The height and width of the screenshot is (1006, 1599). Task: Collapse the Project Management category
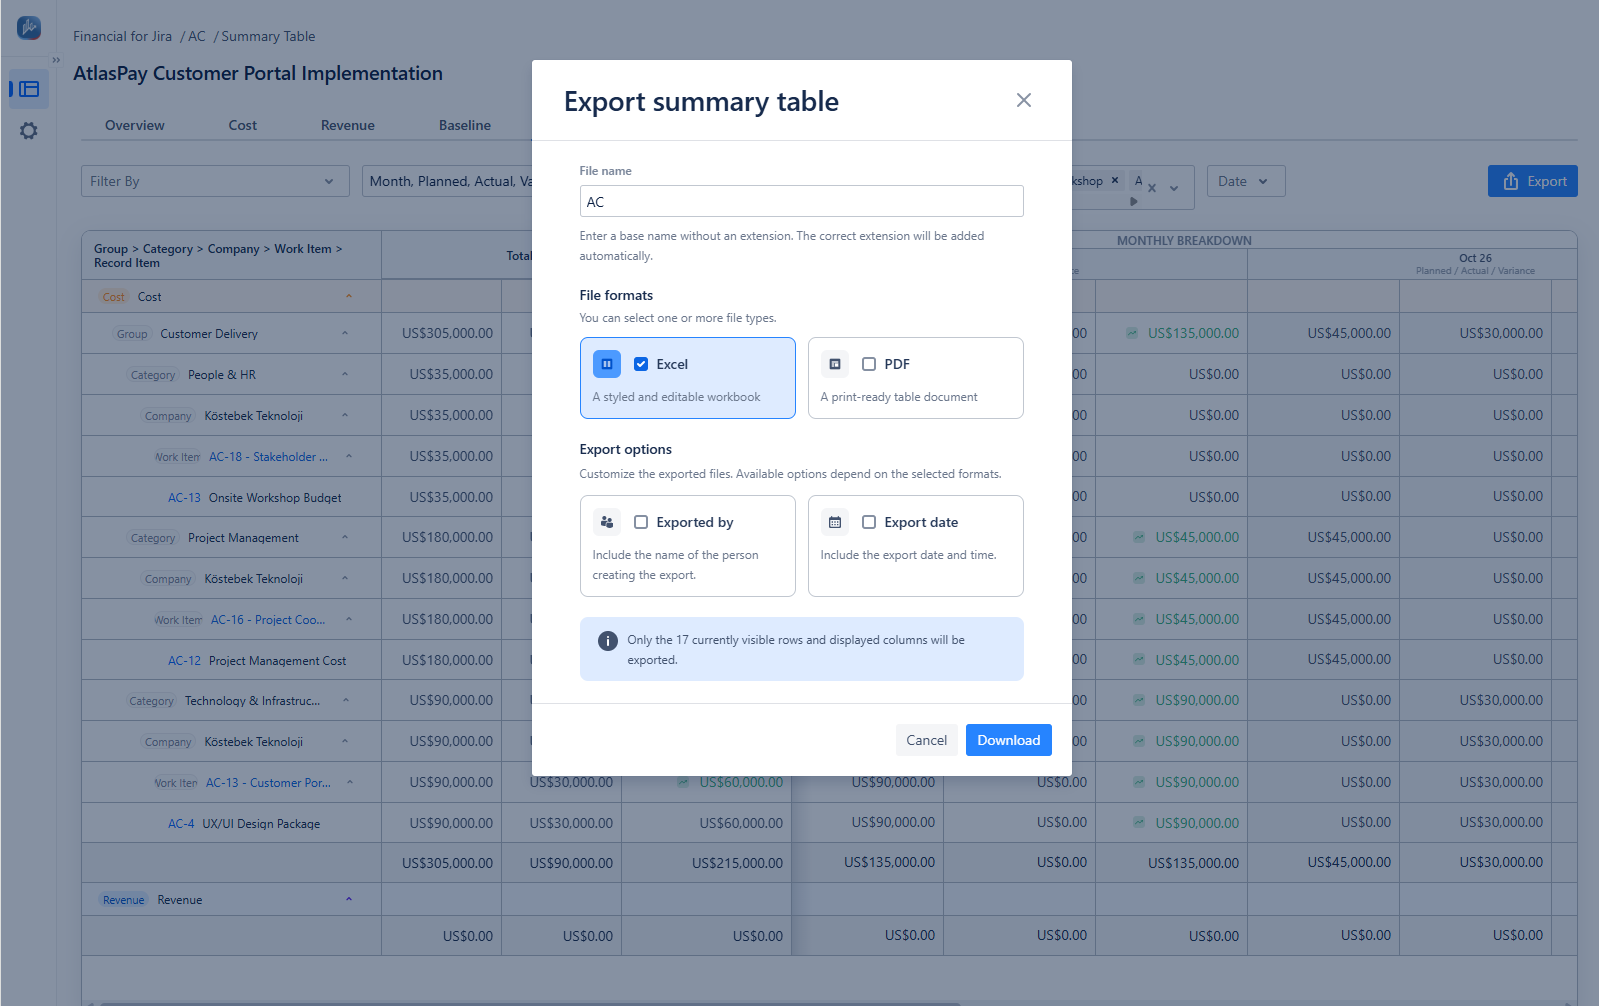pyautogui.click(x=345, y=538)
